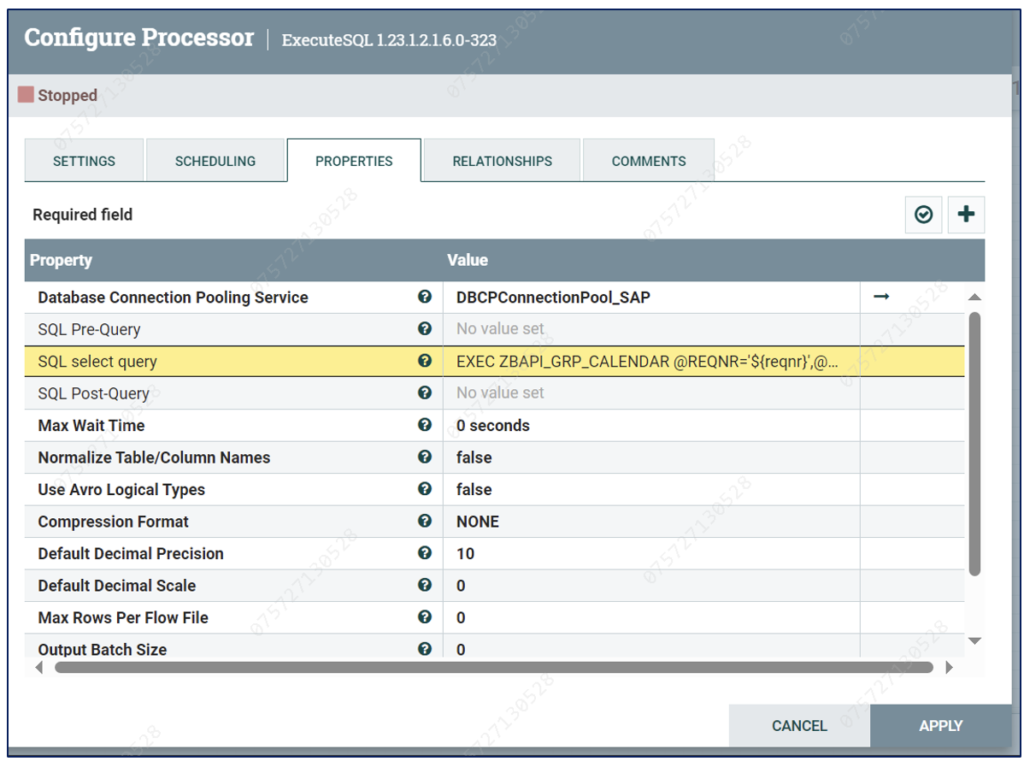This screenshot has width=1024, height=761.
Task: Click the horizontal scrollbar right arrow
Action: click(949, 667)
